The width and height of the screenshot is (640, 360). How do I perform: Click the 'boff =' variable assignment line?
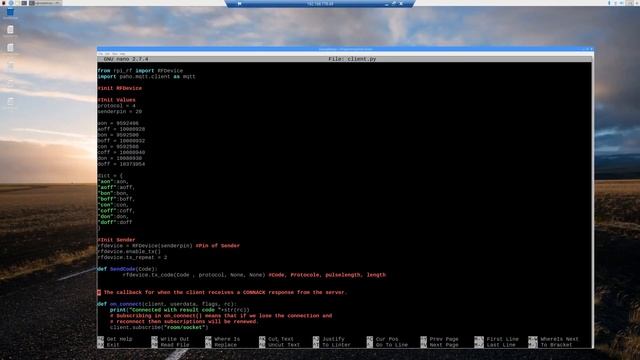tap(121, 141)
